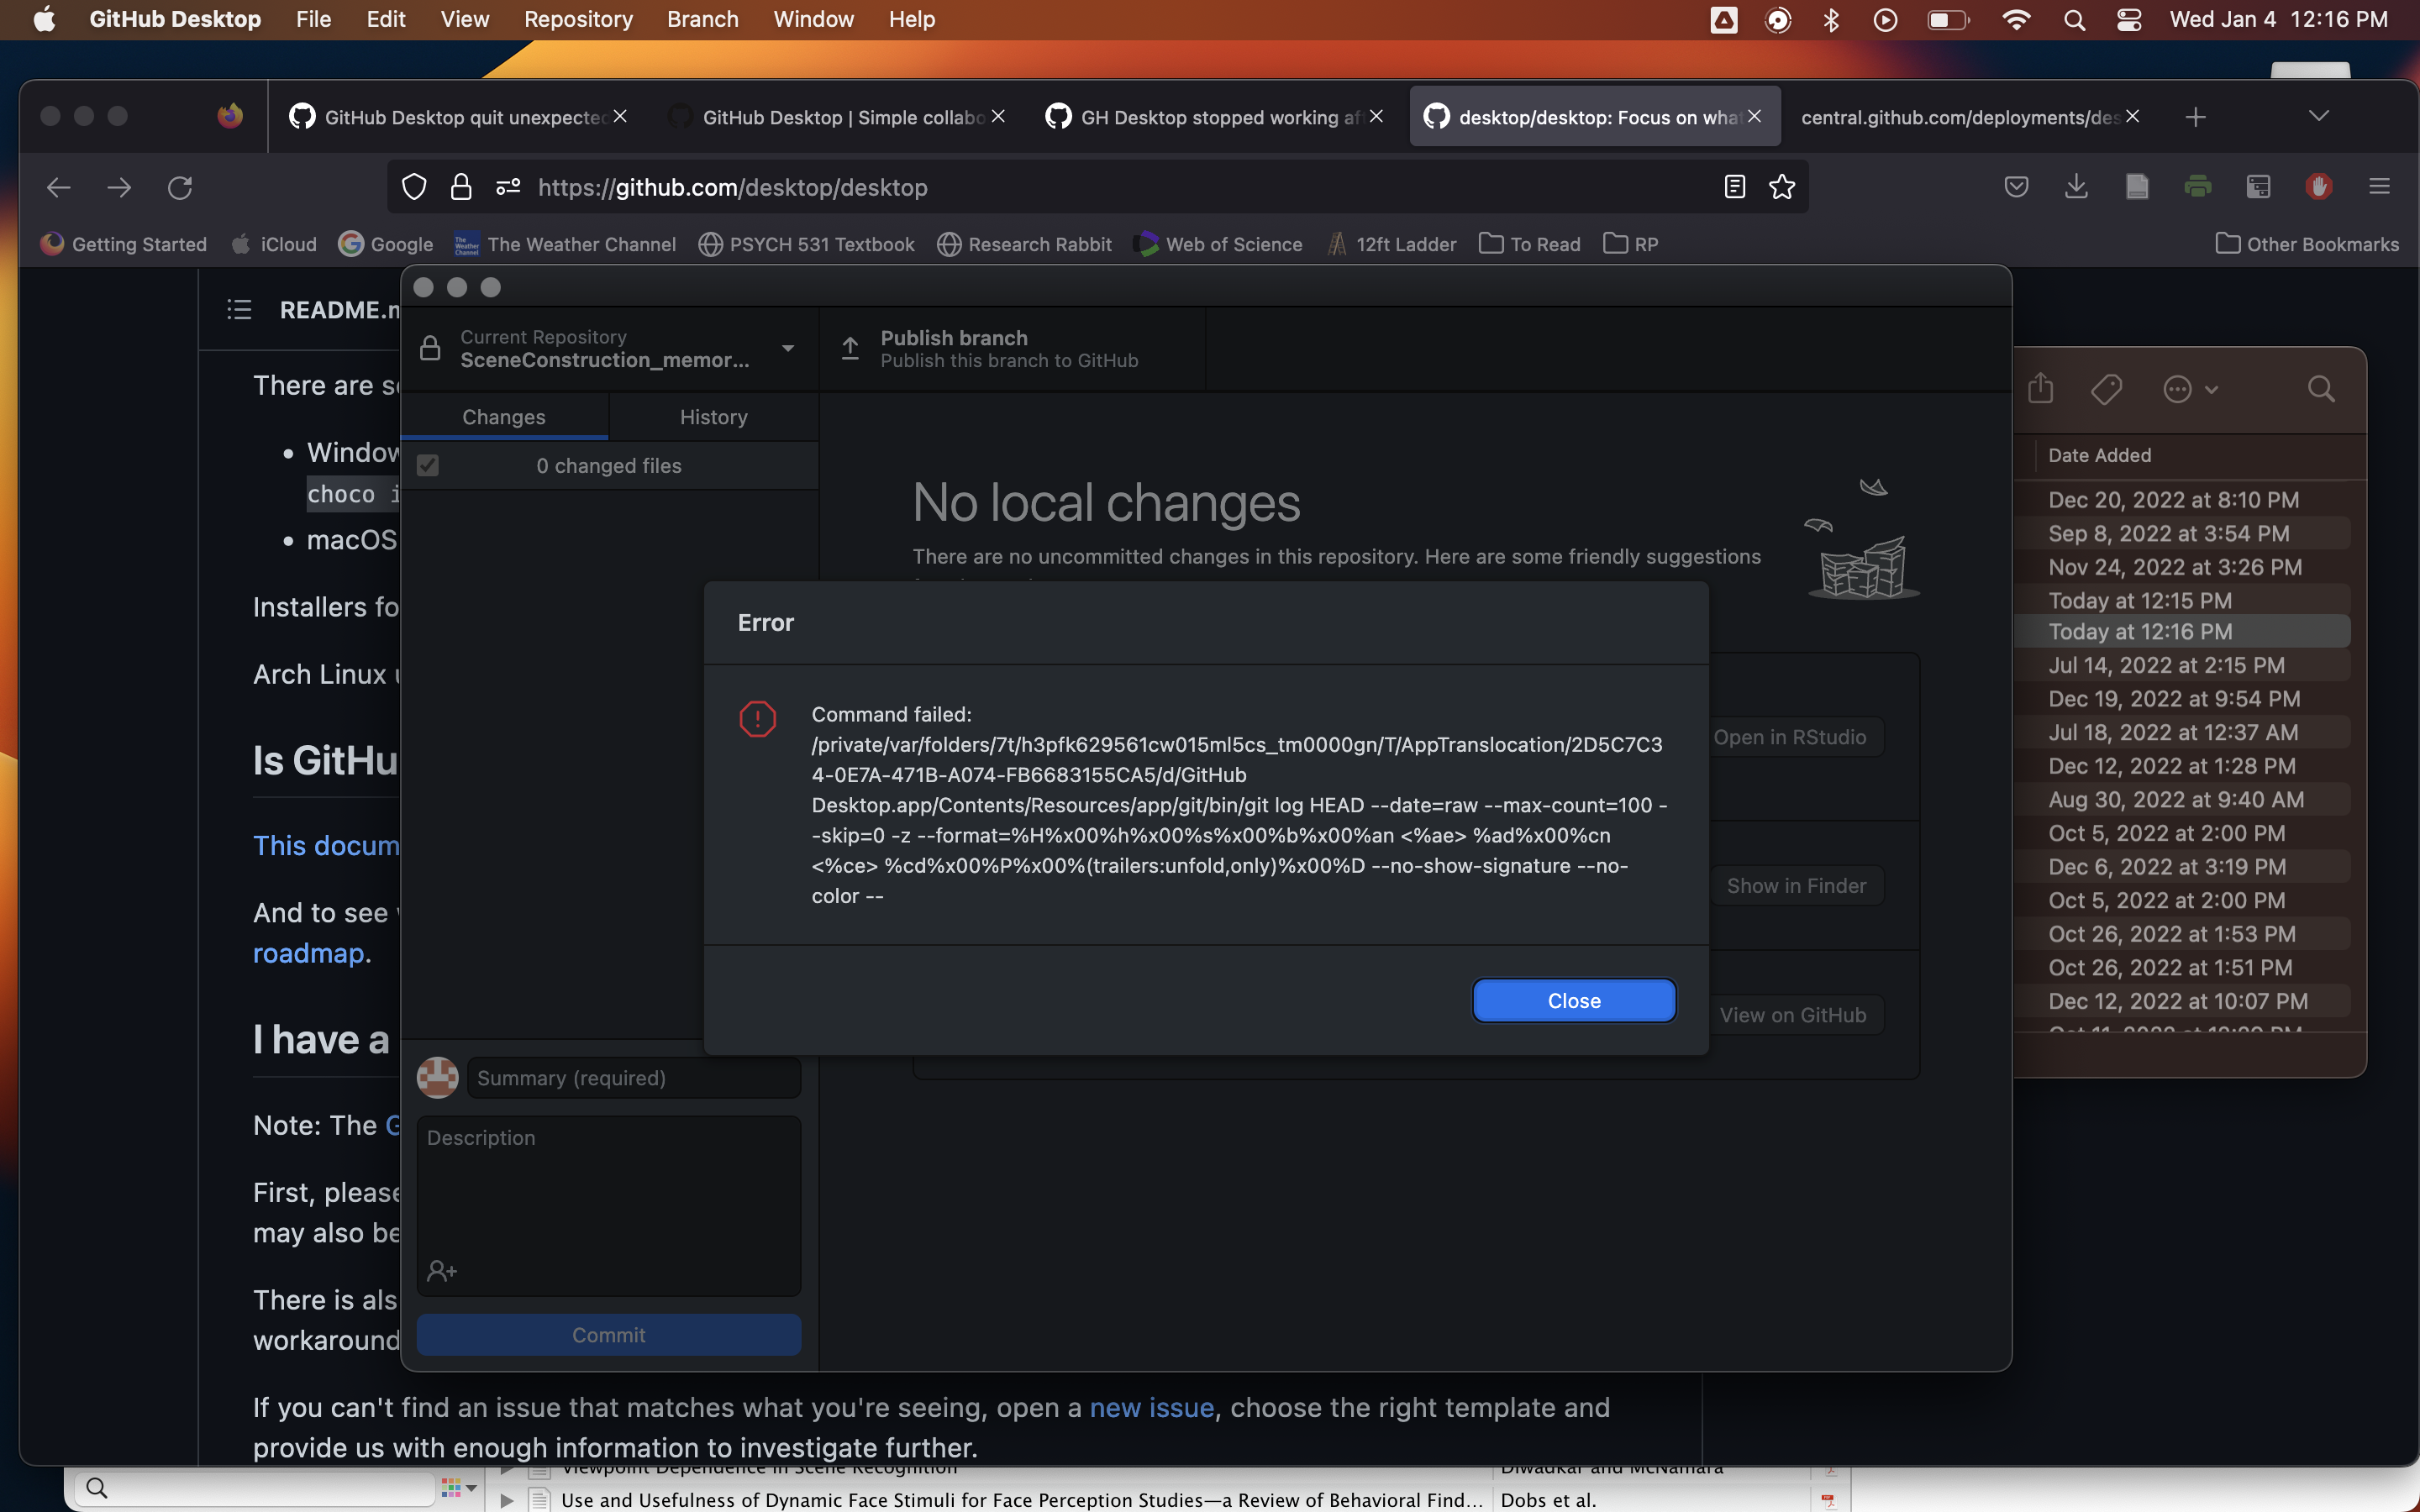Image resolution: width=2420 pixels, height=1512 pixels.
Task: Print the page using the green printer icon
Action: (2199, 186)
